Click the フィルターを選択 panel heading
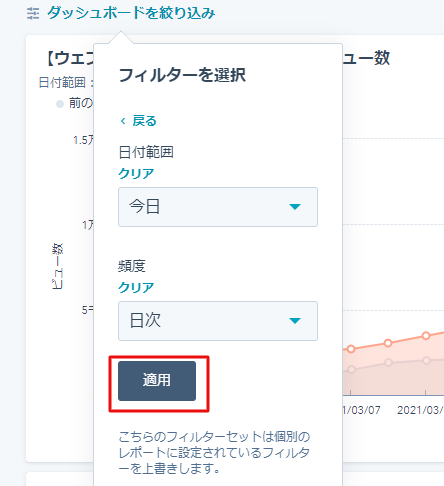Image resolution: width=444 pixels, height=486 pixels. pos(182,75)
